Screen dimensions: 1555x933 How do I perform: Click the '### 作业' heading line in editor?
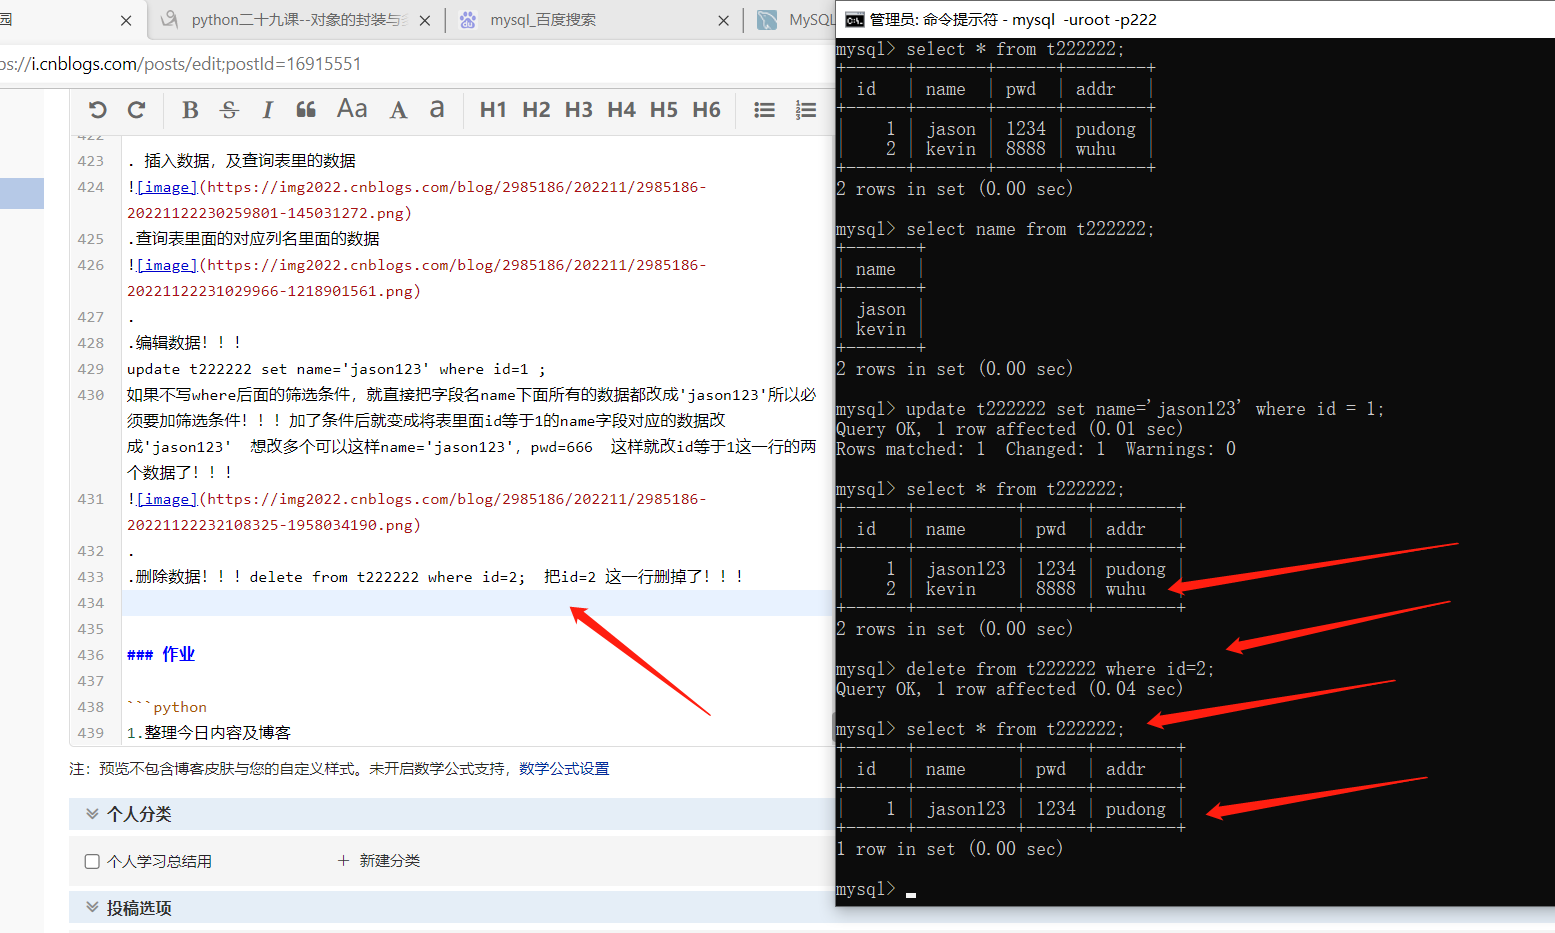click(161, 654)
